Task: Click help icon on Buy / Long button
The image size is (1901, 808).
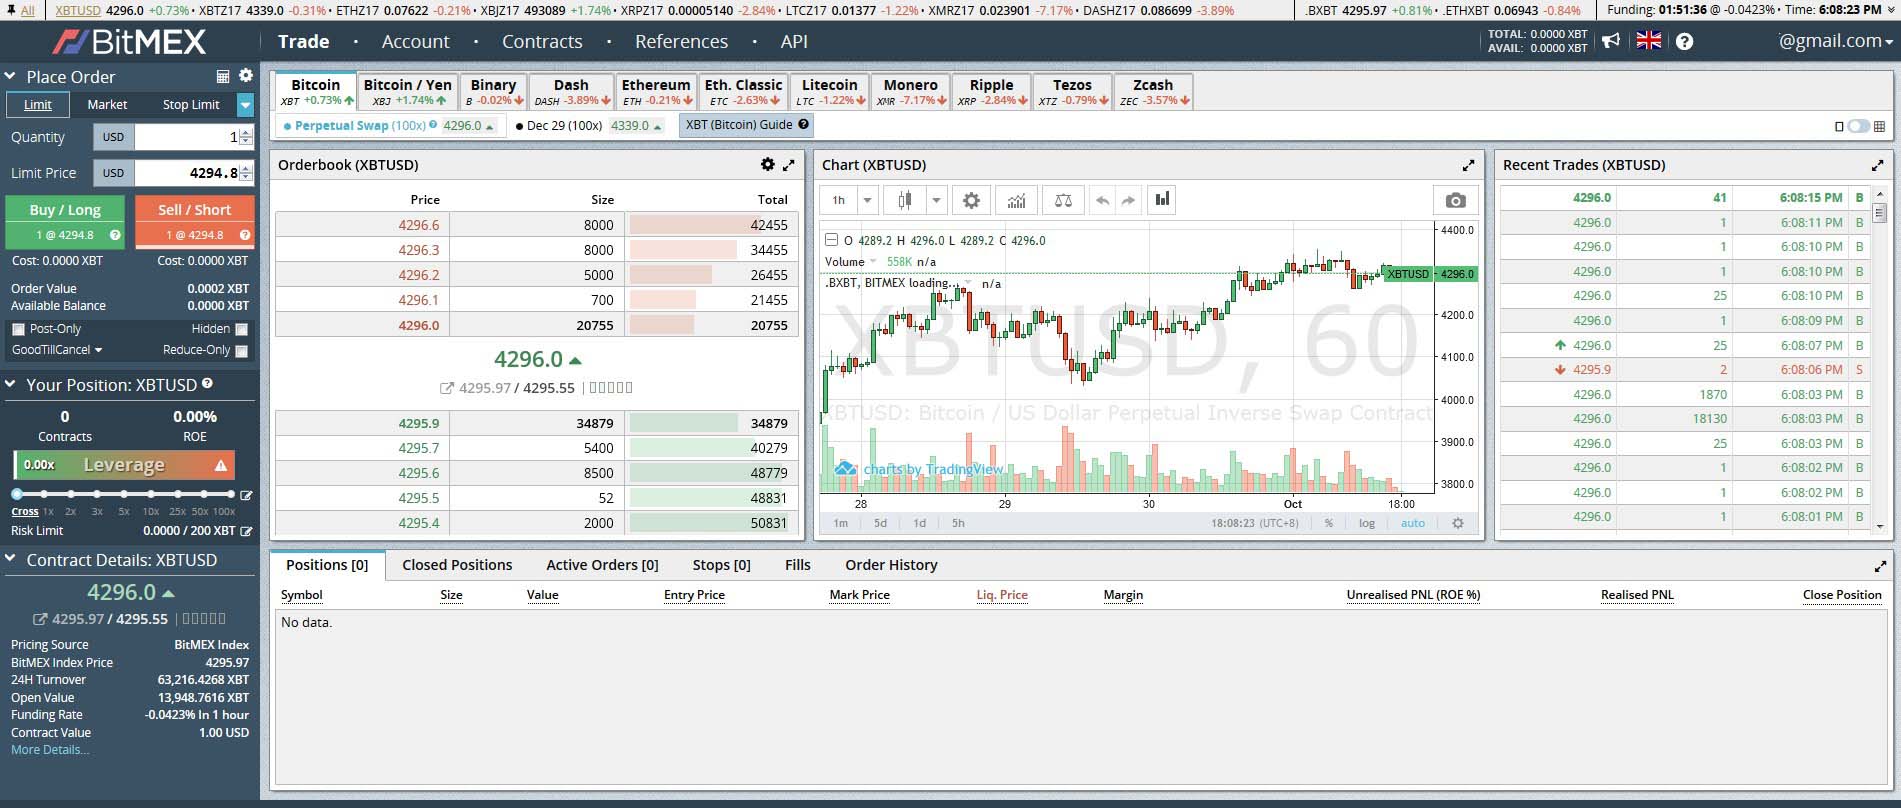Action: [x=115, y=235]
